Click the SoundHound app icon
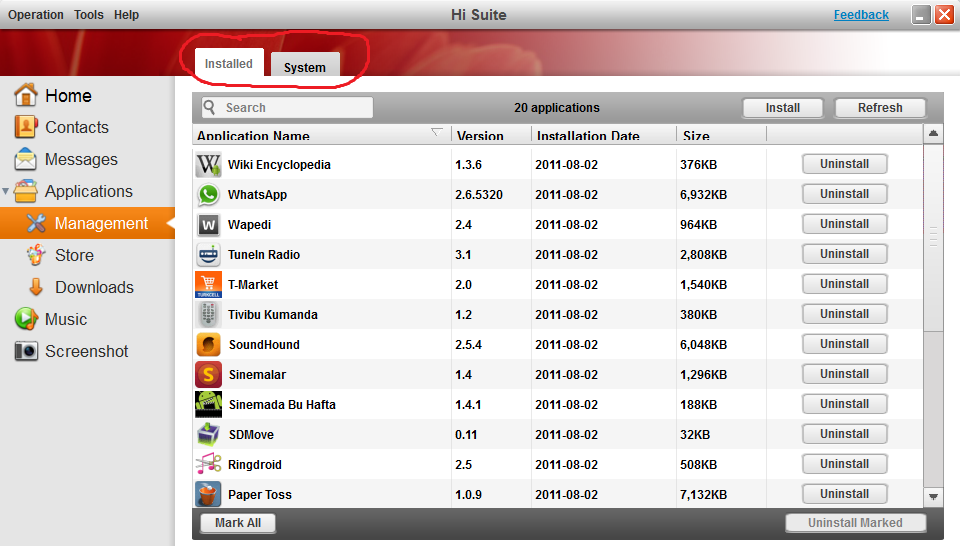The height and width of the screenshot is (546, 960). click(x=208, y=344)
